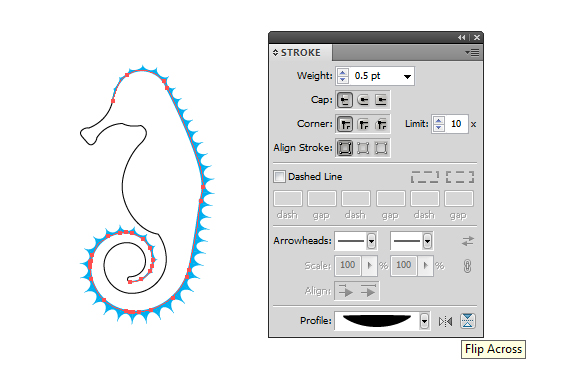The height and width of the screenshot is (387, 565).
Task: Choose the Miter Join corner icon
Action: tap(345, 124)
